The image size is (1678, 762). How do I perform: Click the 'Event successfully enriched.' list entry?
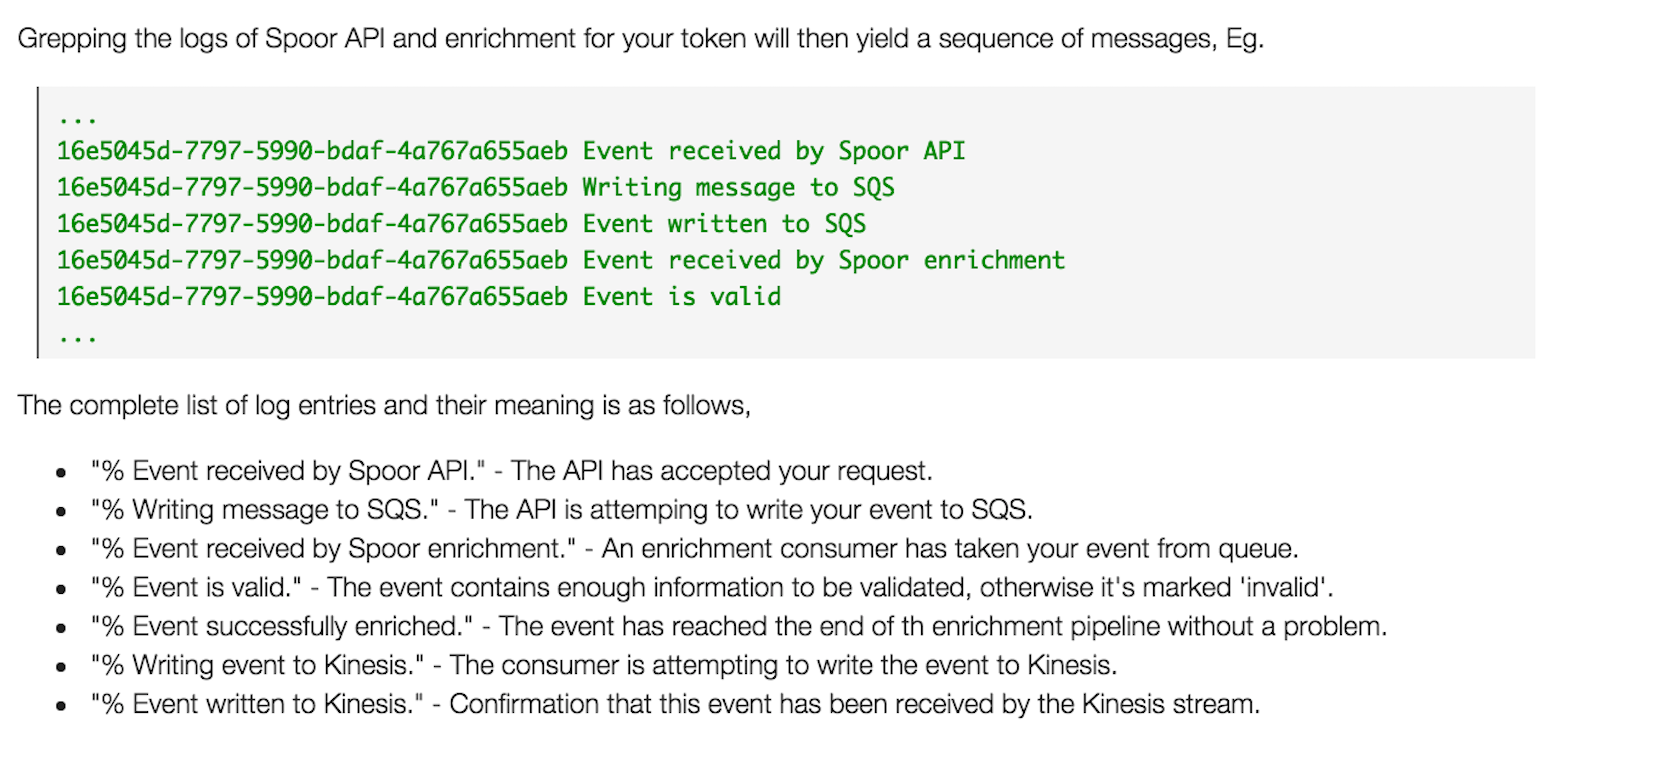[739, 627]
